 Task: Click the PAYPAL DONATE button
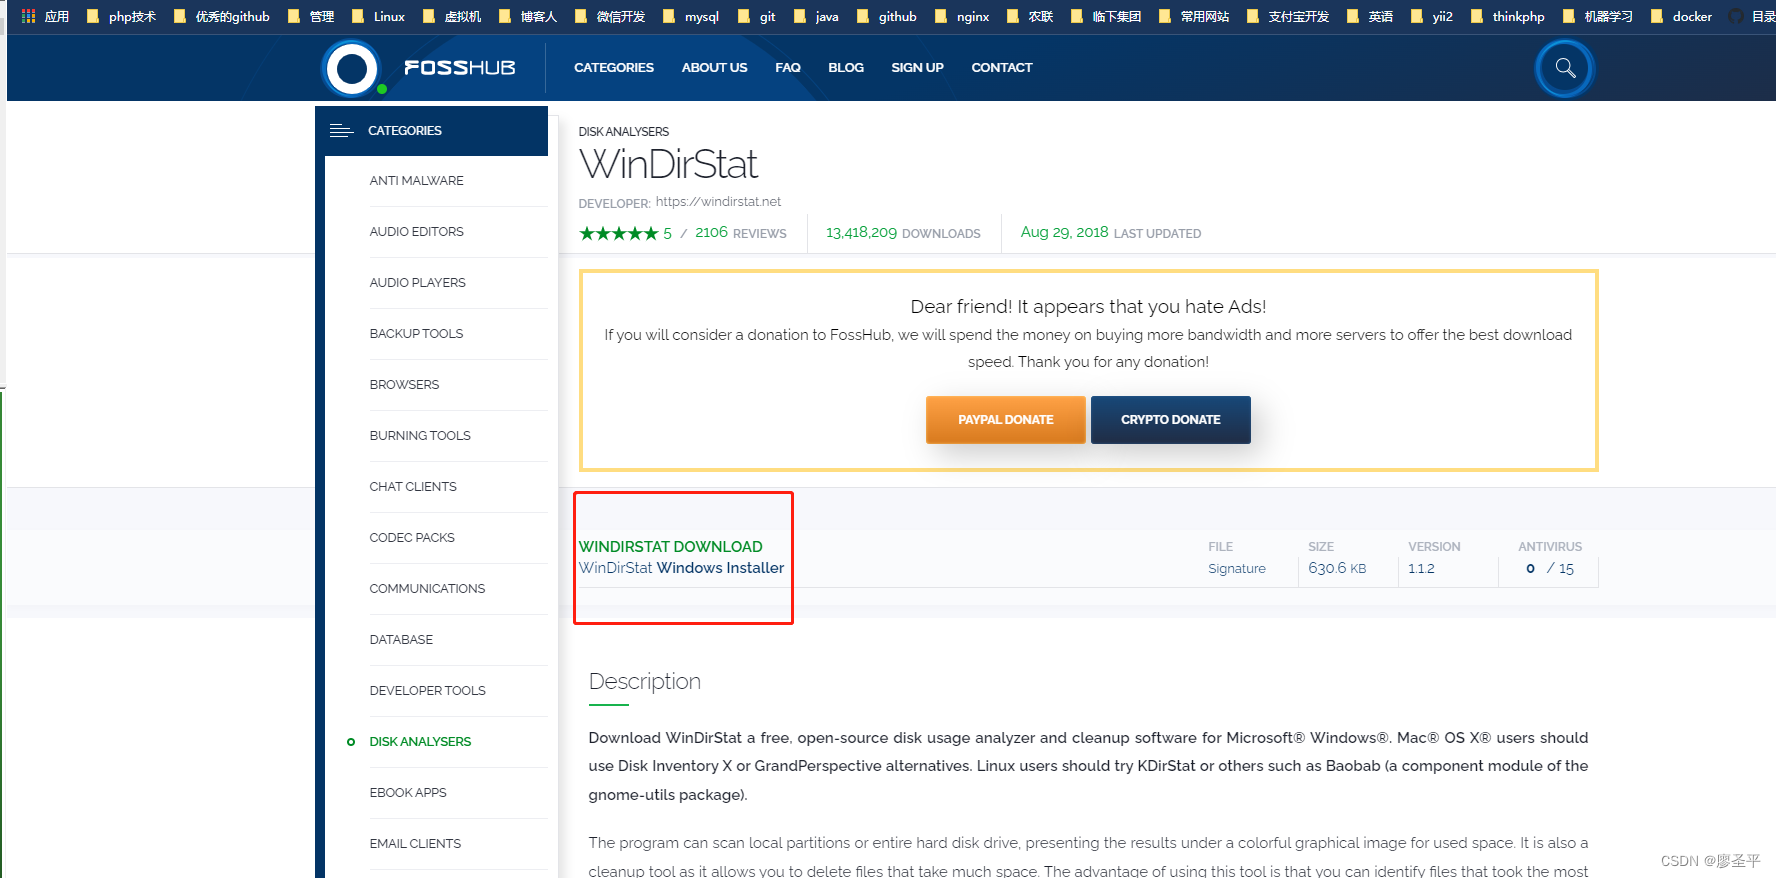(x=1005, y=420)
